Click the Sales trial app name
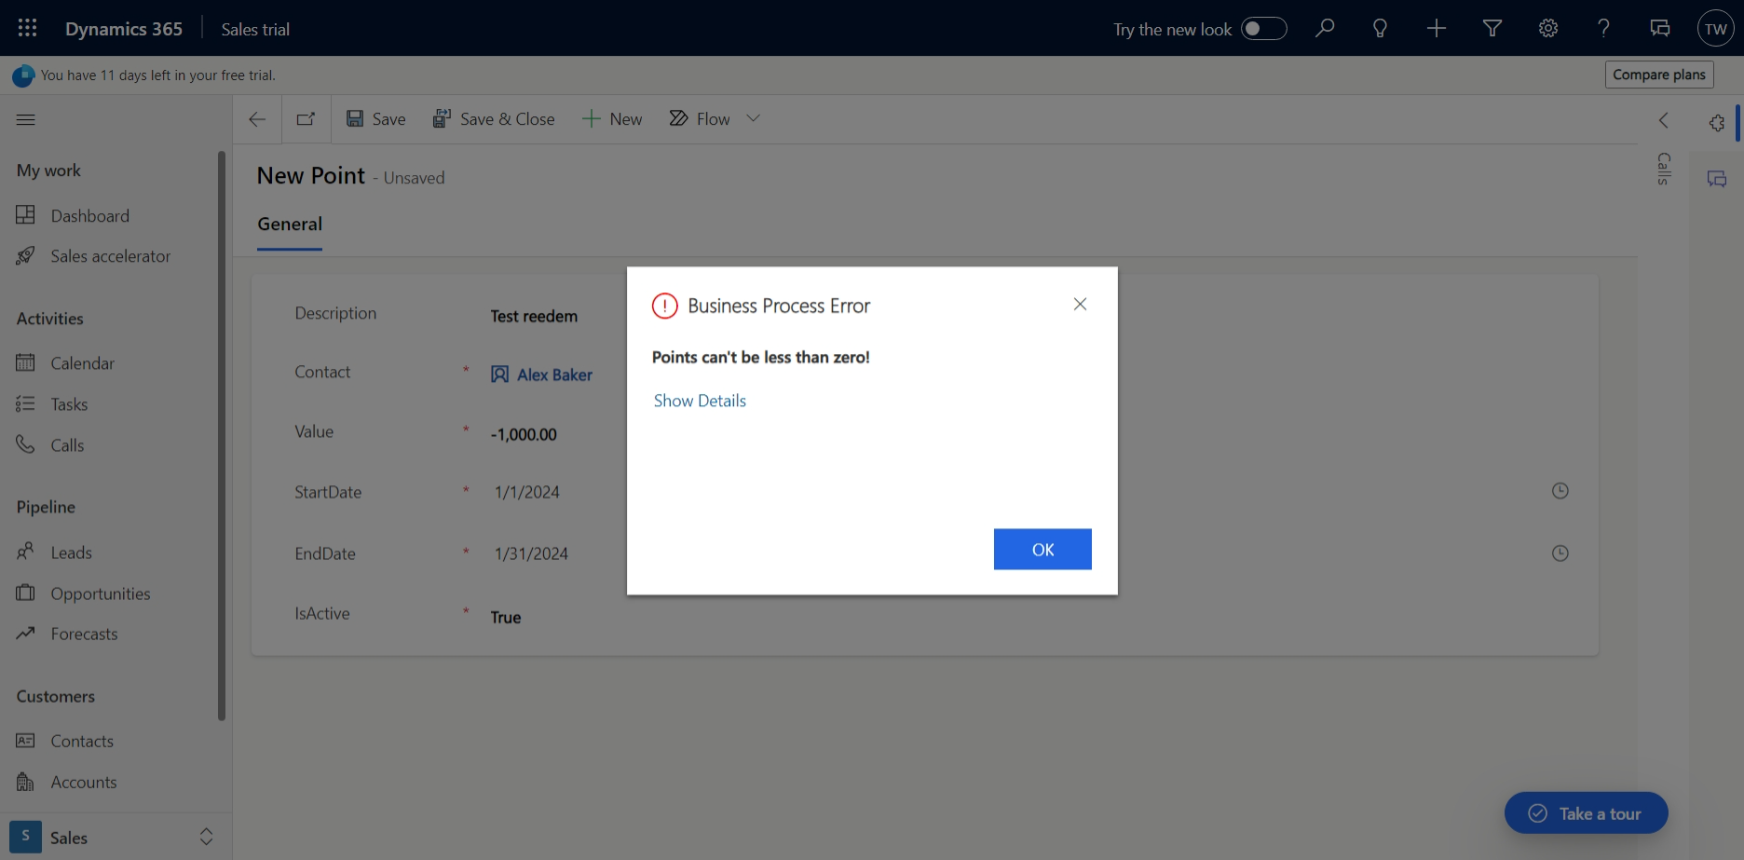 (255, 29)
